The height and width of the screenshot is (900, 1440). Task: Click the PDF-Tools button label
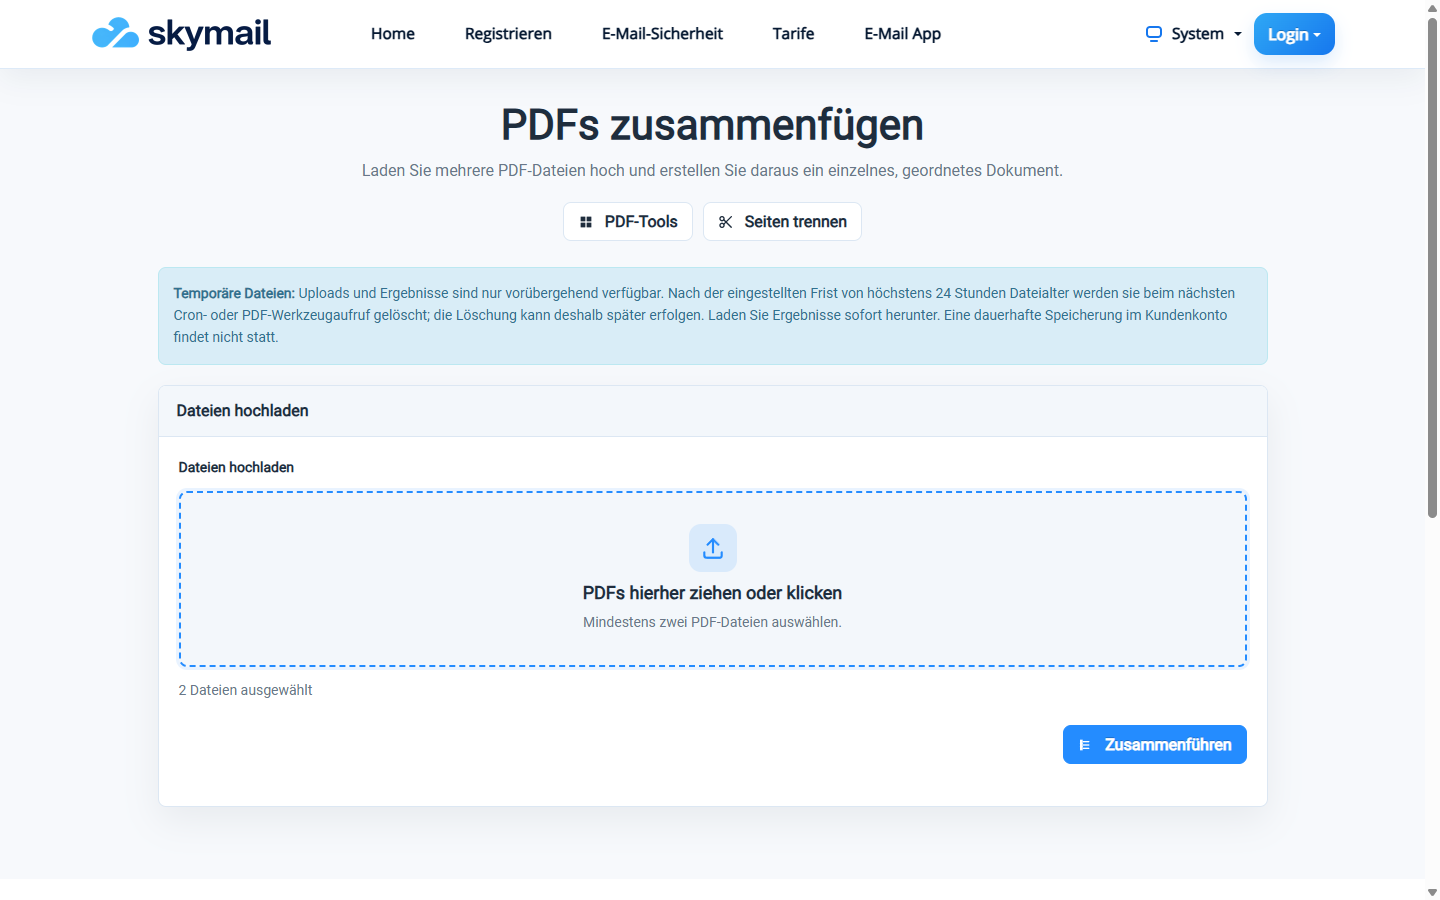click(x=641, y=222)
